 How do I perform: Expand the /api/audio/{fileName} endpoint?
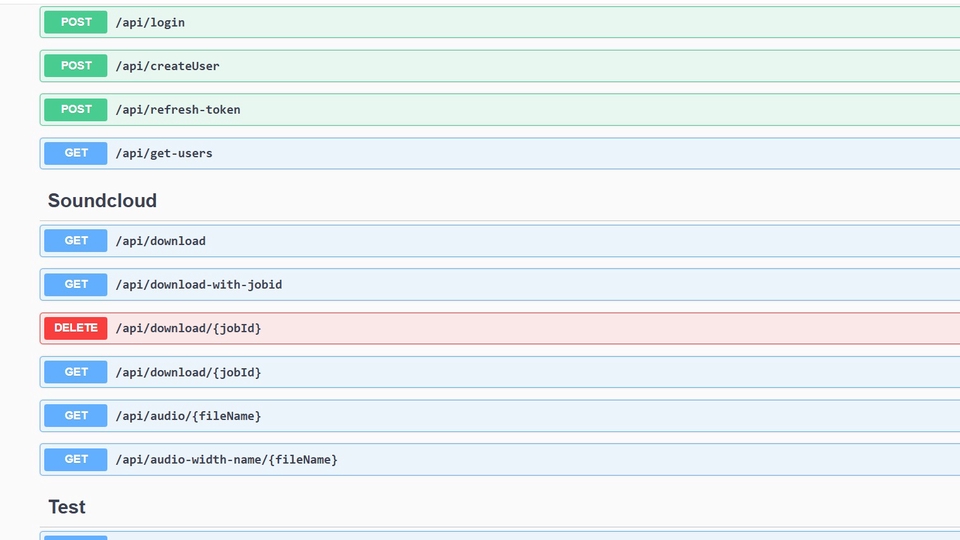click(189, 416)
